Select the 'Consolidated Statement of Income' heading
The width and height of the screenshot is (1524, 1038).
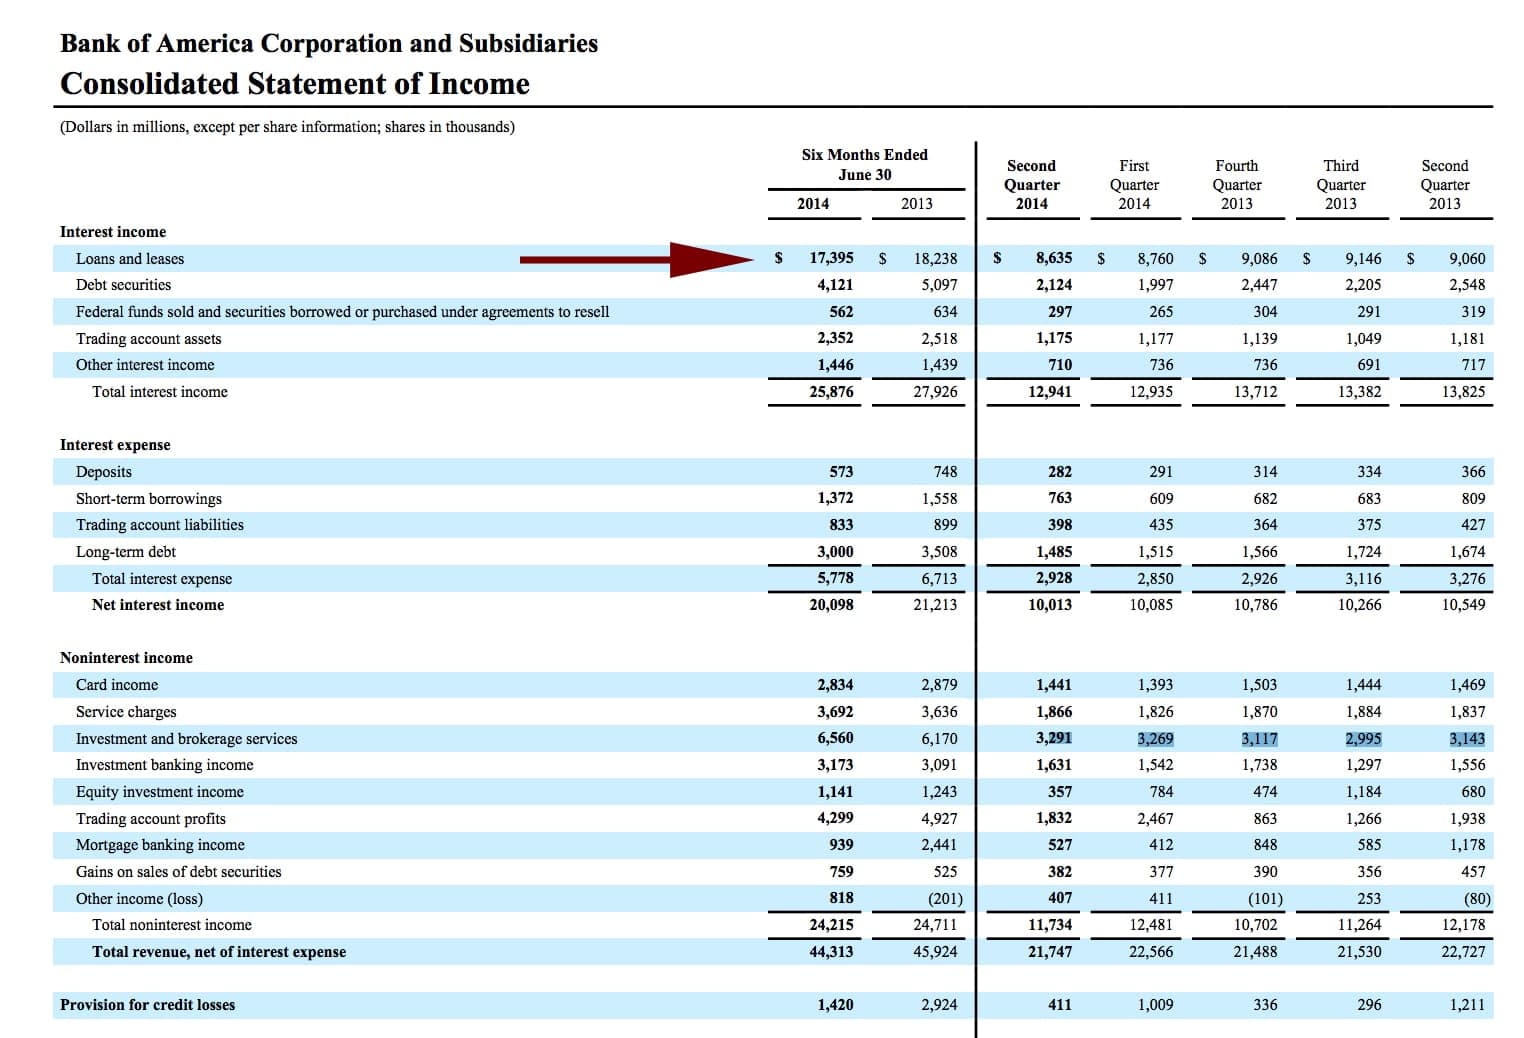(295, 84)
